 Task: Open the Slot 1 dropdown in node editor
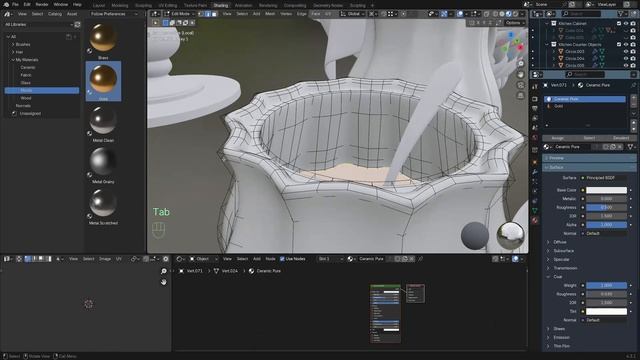point(330,259)
